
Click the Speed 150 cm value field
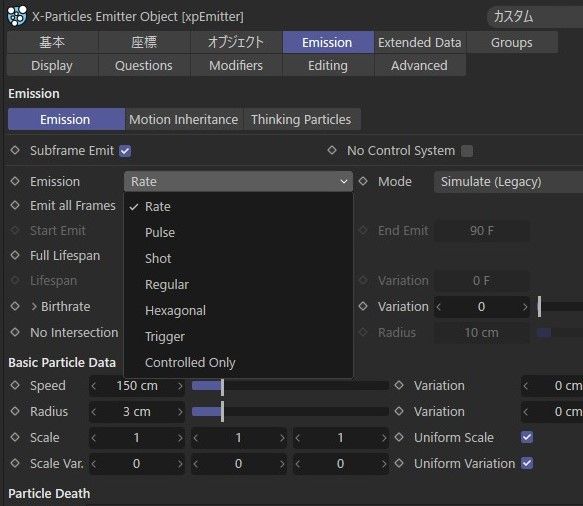click(x=137, y=386)
